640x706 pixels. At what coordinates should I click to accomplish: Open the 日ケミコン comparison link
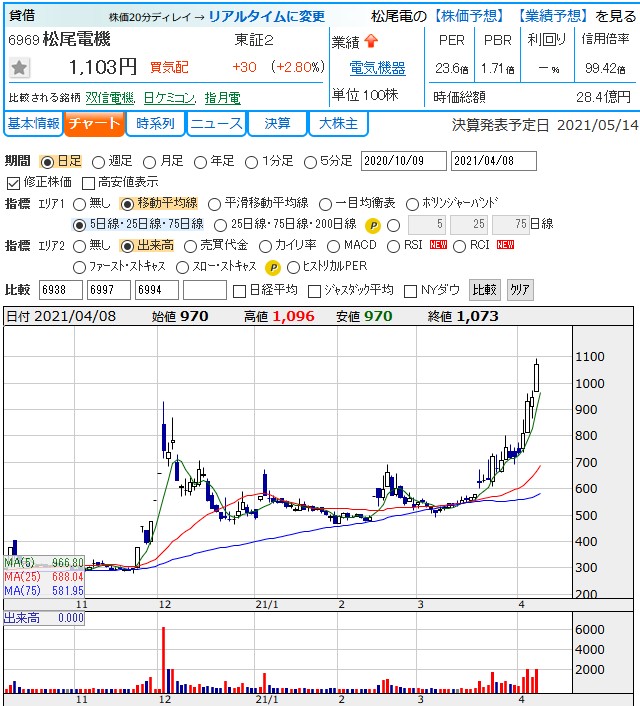(169, 98)
